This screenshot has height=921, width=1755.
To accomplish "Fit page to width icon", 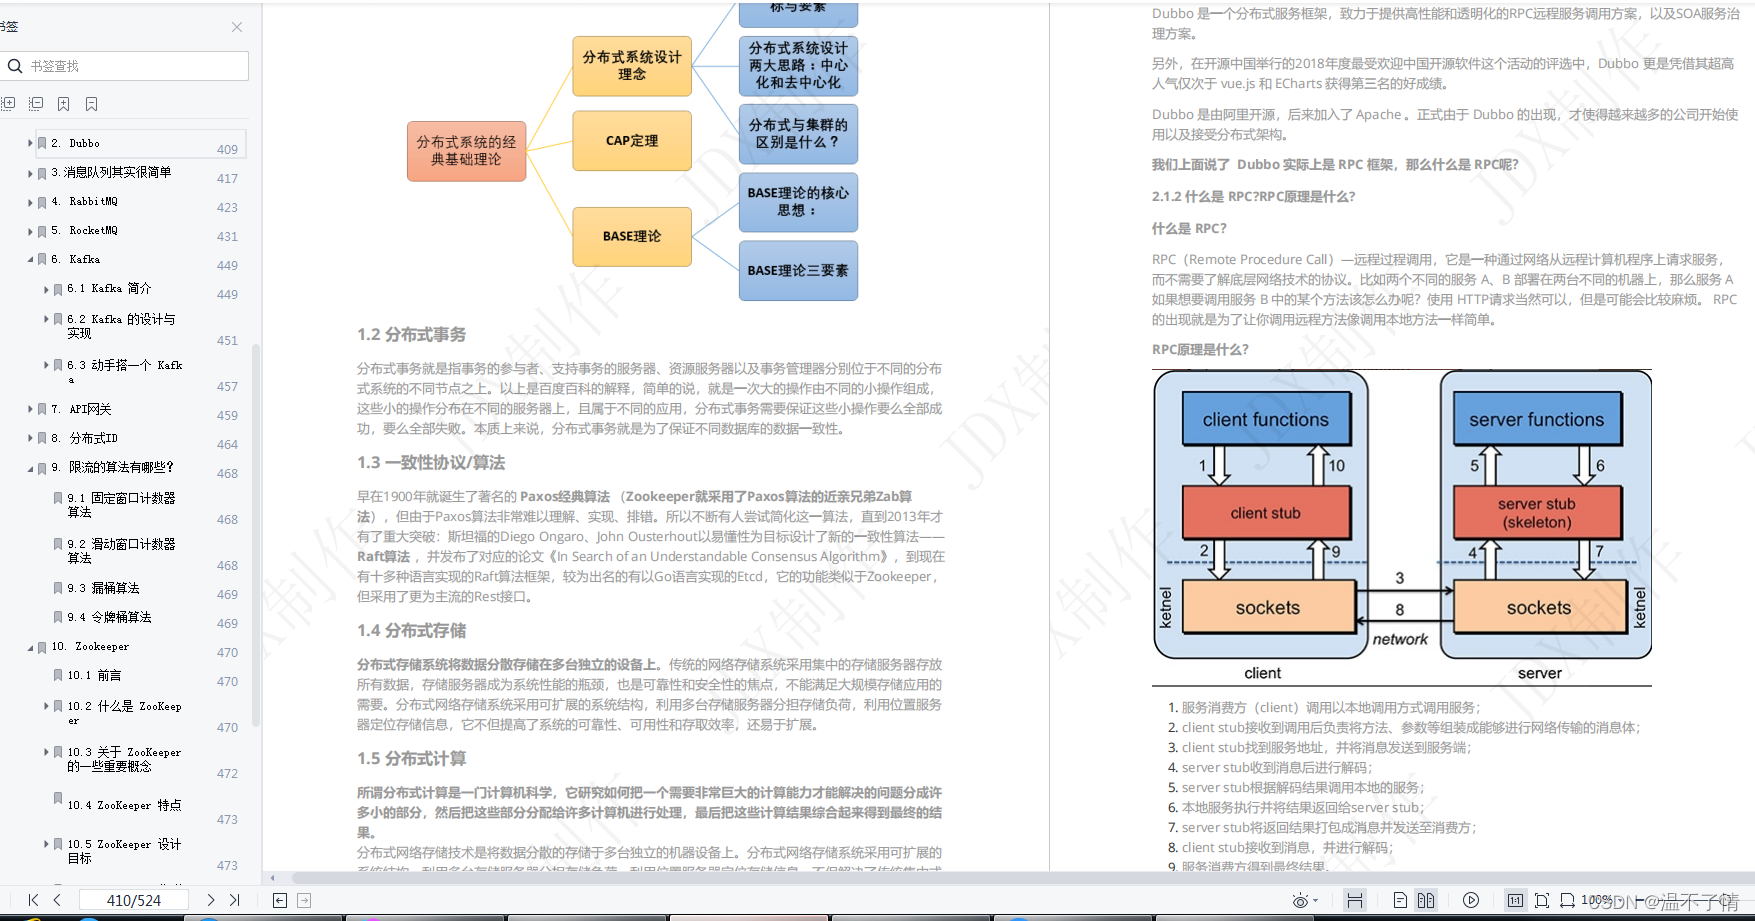I will click(1567, 900).
